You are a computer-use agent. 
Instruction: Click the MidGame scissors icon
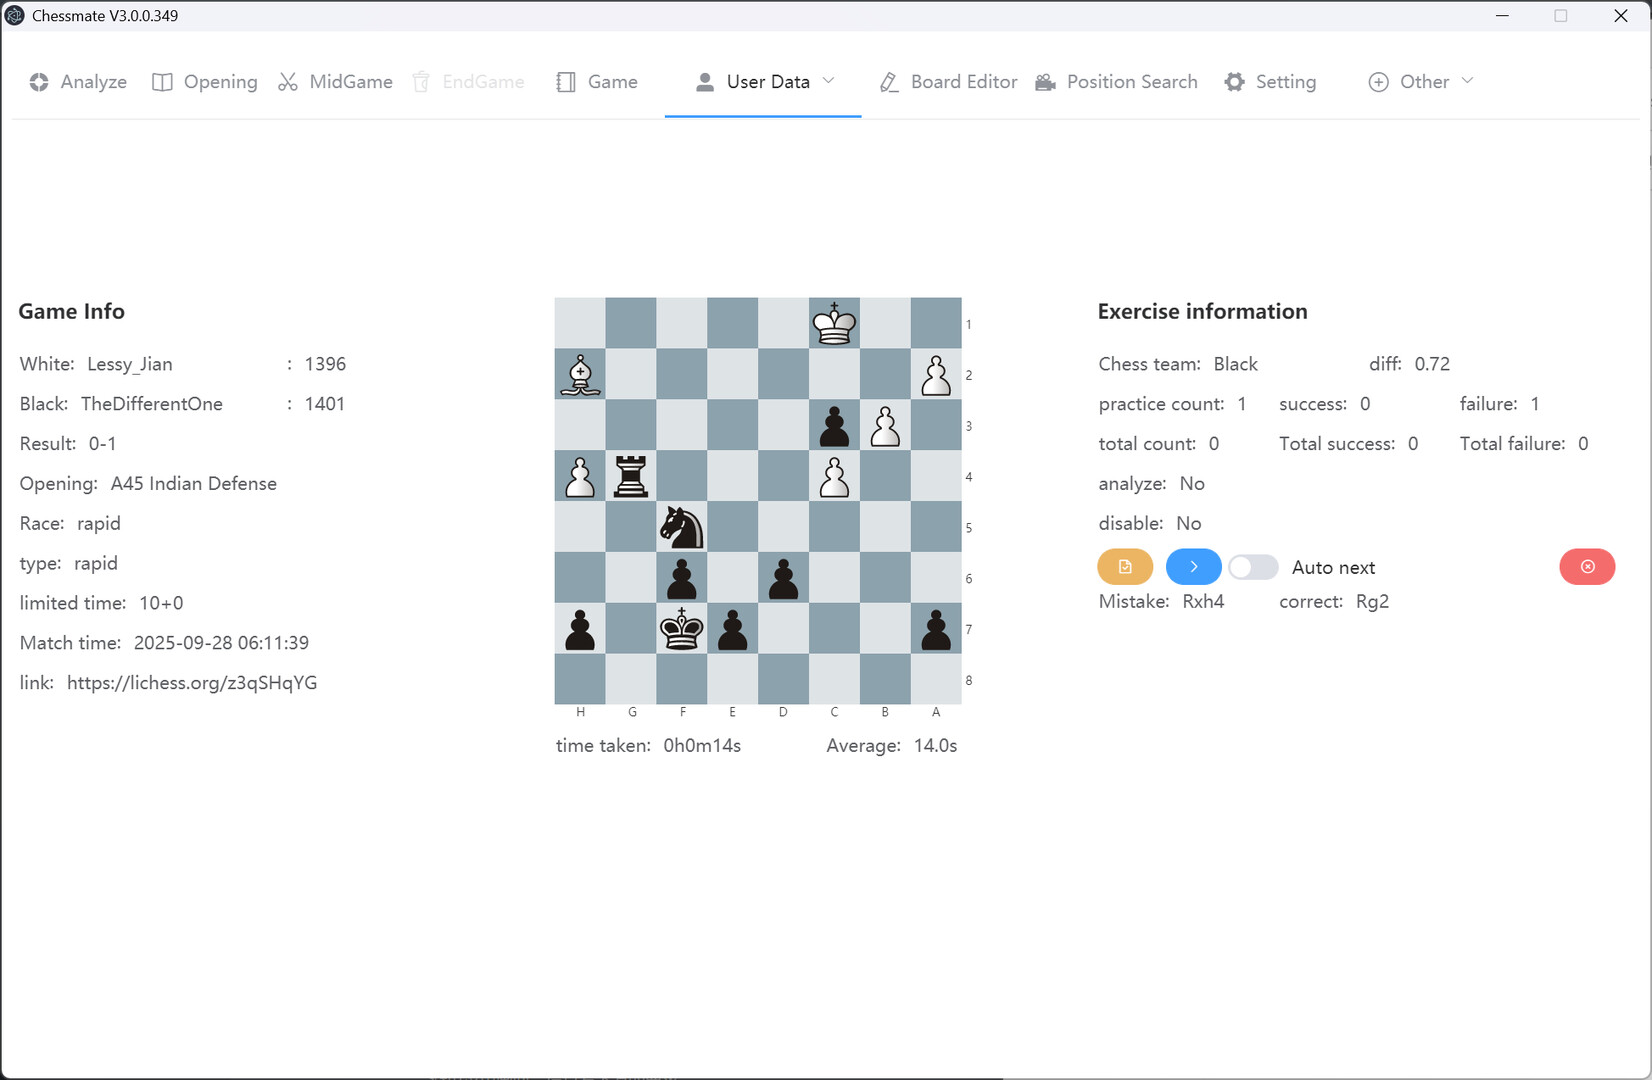pyautogui.click(x=287, y=82)
